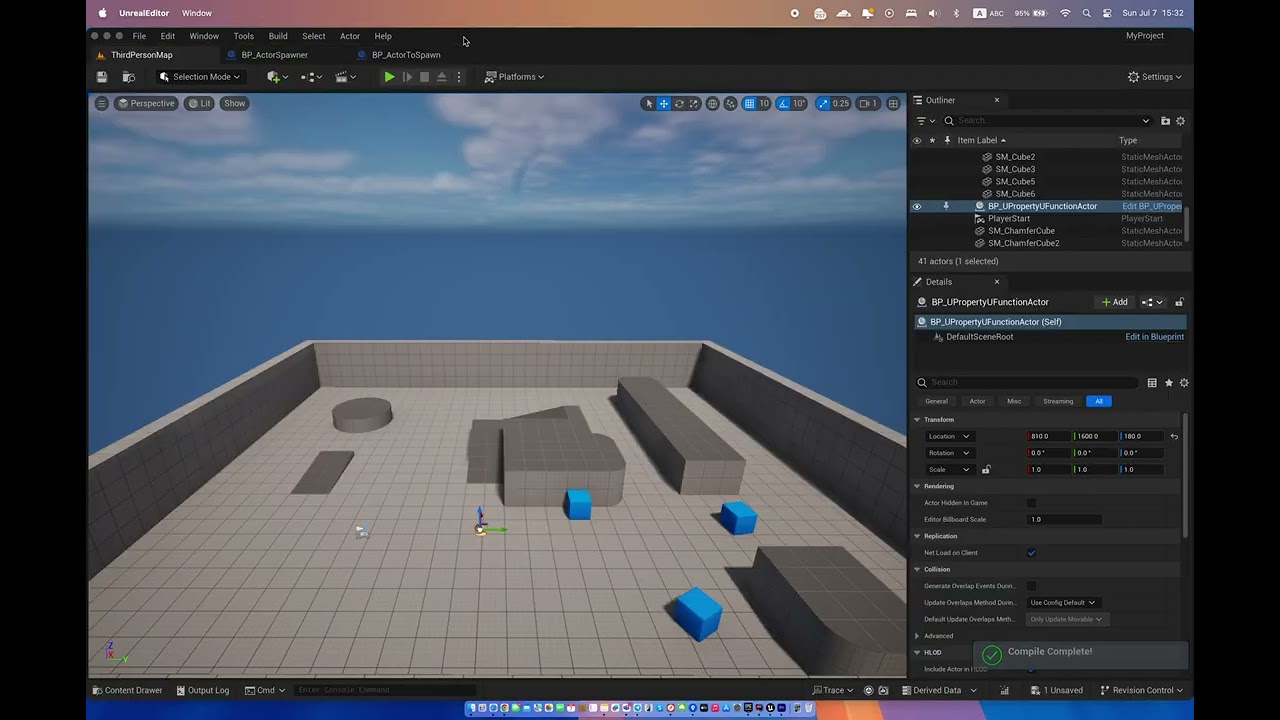1280x720 pixels.
Task: Activate the Translate move gizmo tool
Action: click(x=663, y=103)
